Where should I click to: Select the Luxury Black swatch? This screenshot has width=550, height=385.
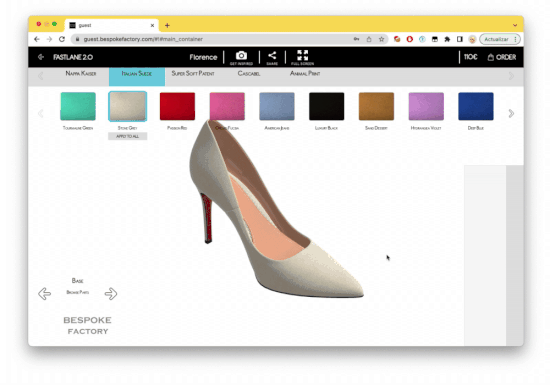(x=327, y=106)
